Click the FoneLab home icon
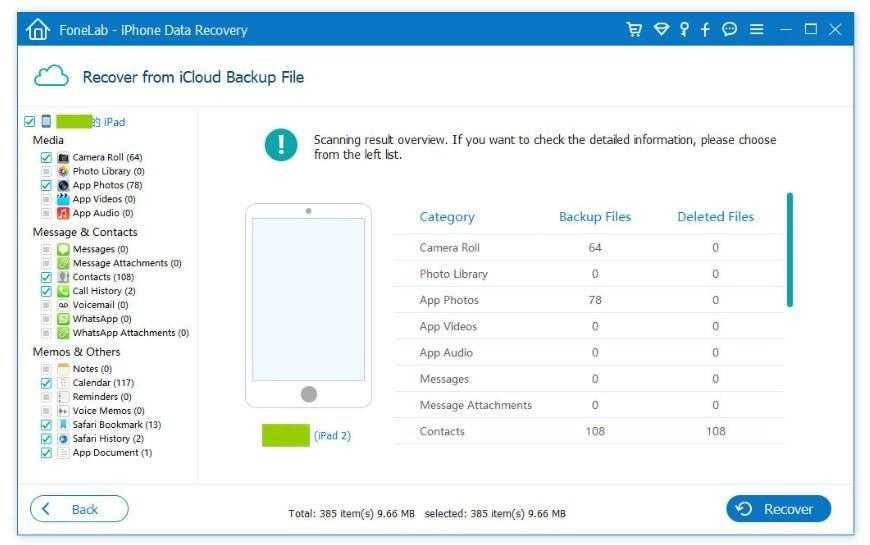Screen dimensions: 870x545 [x=38, y=30]
